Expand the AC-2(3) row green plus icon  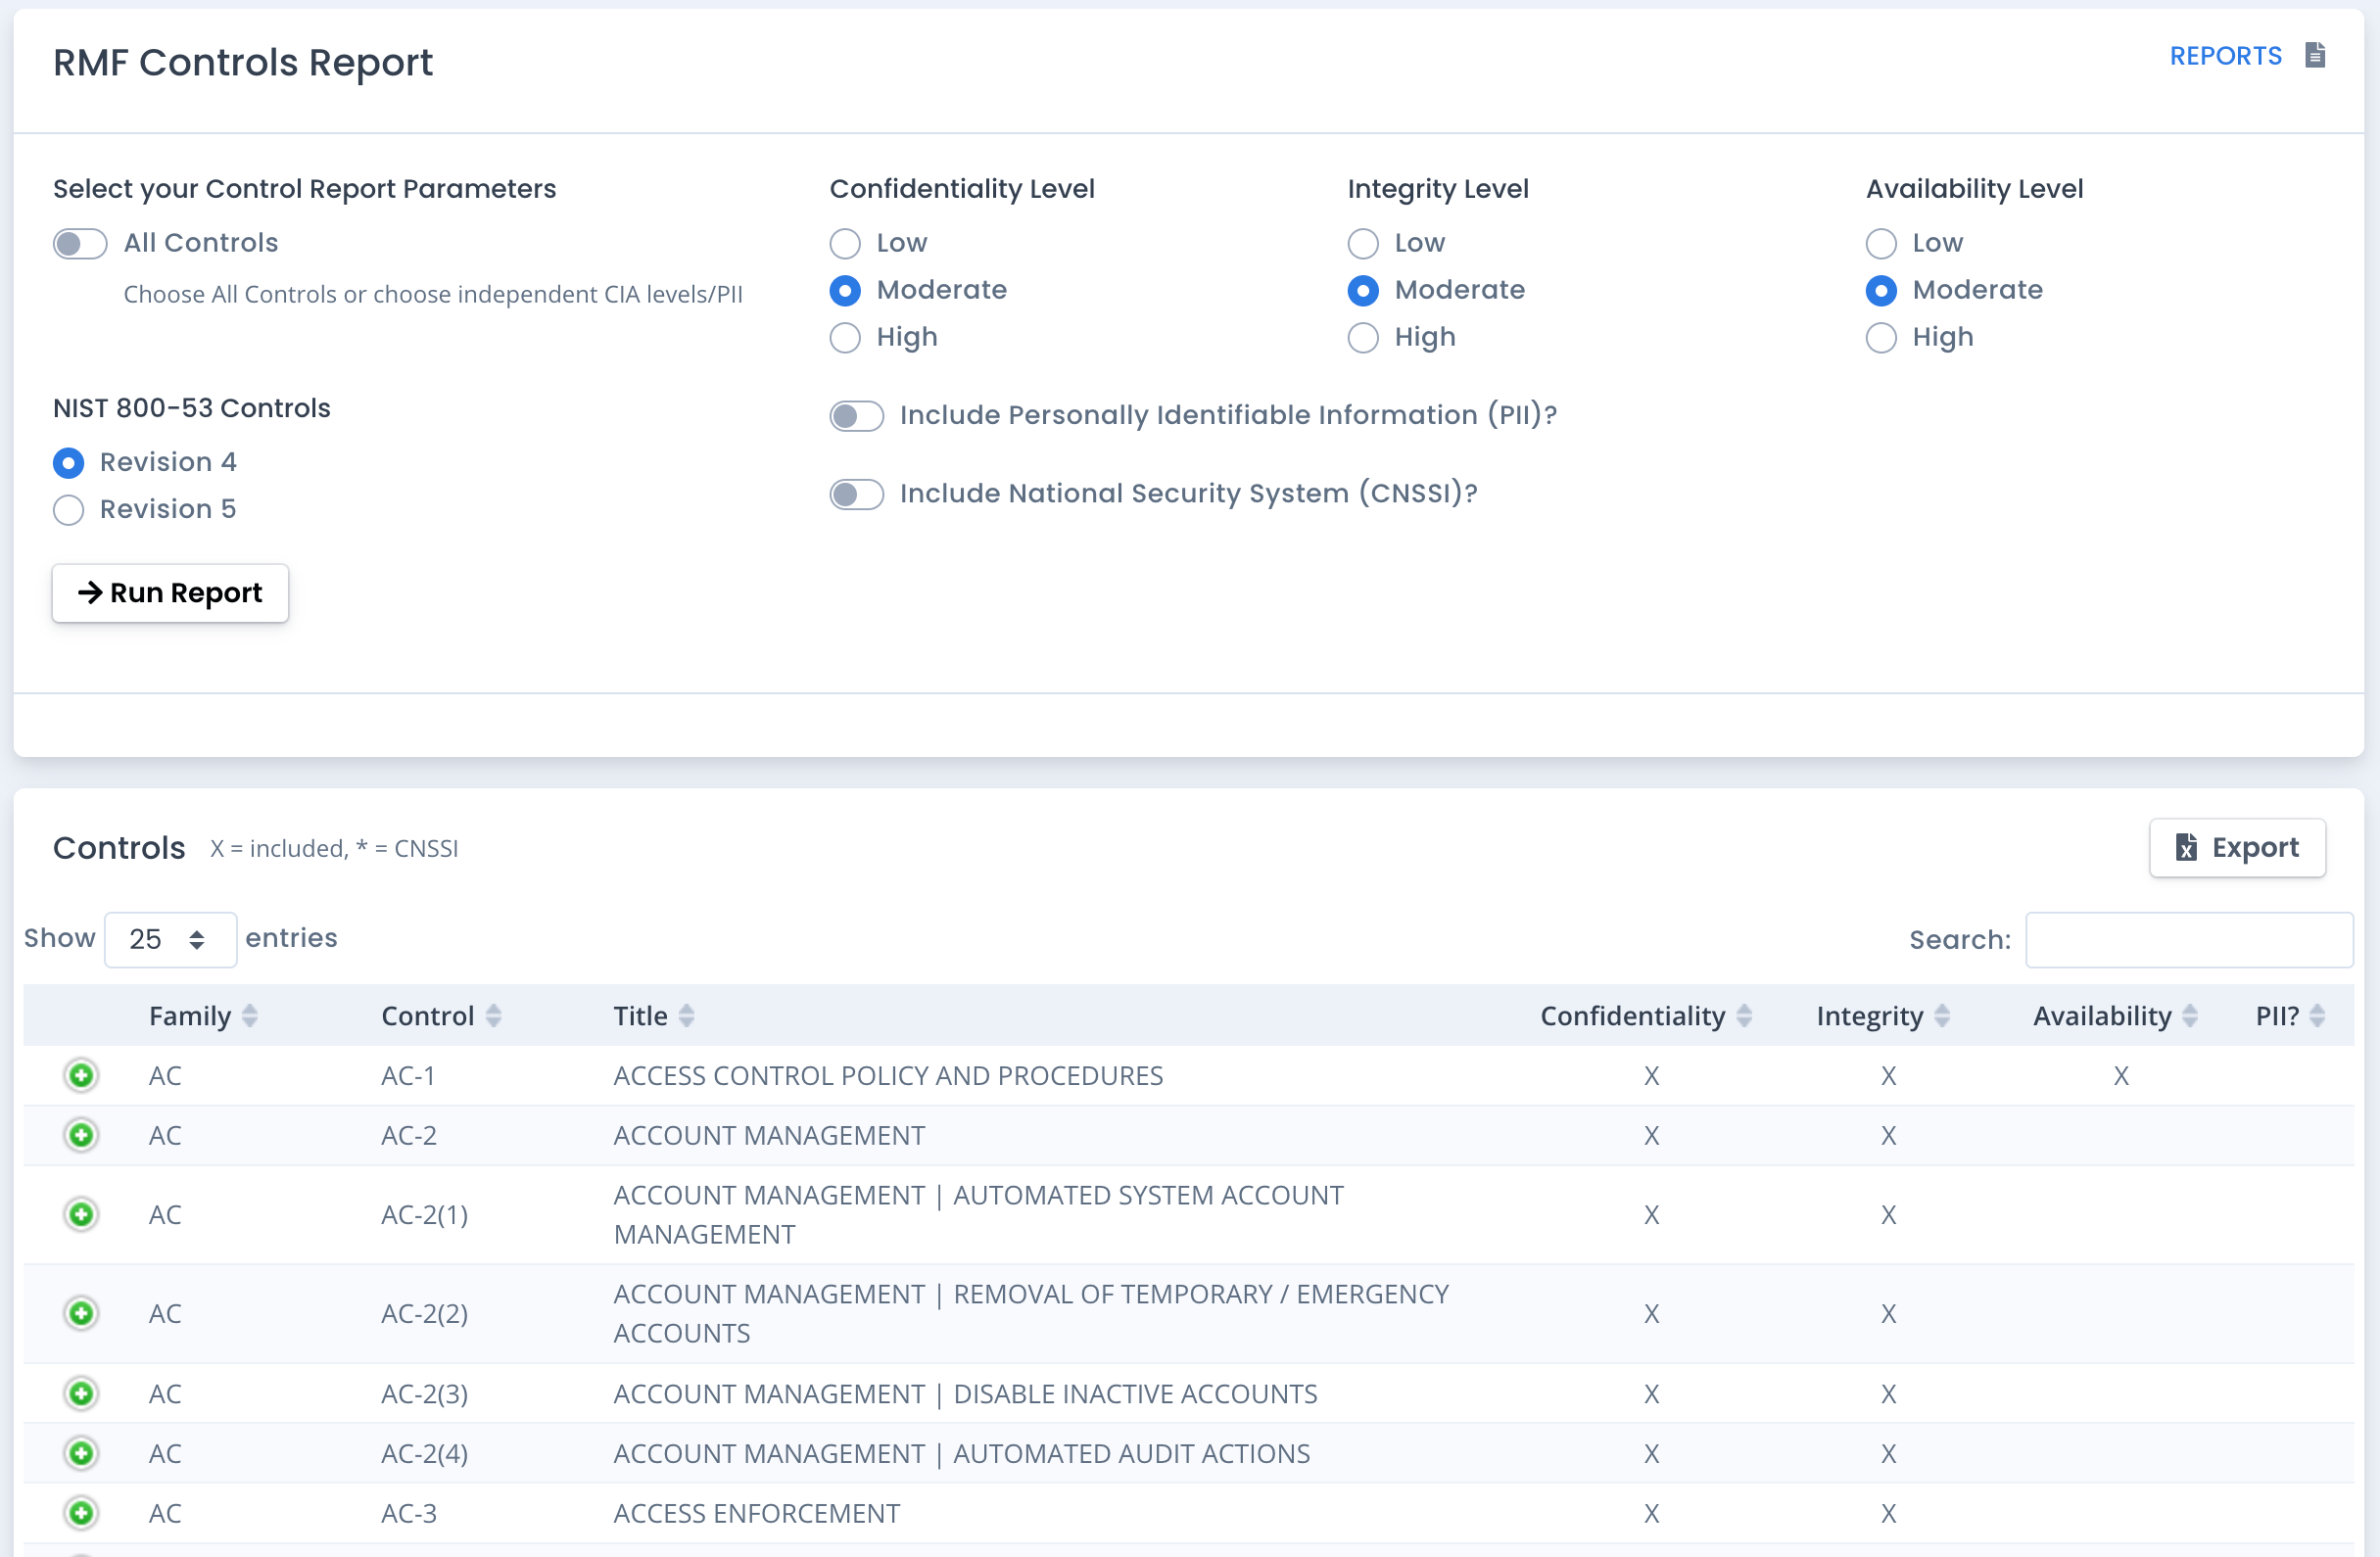(81, 1393)
